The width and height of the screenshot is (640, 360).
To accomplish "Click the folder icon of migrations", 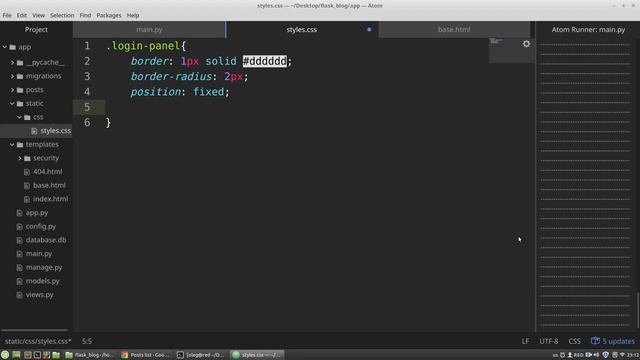I will tap(20, 76).
